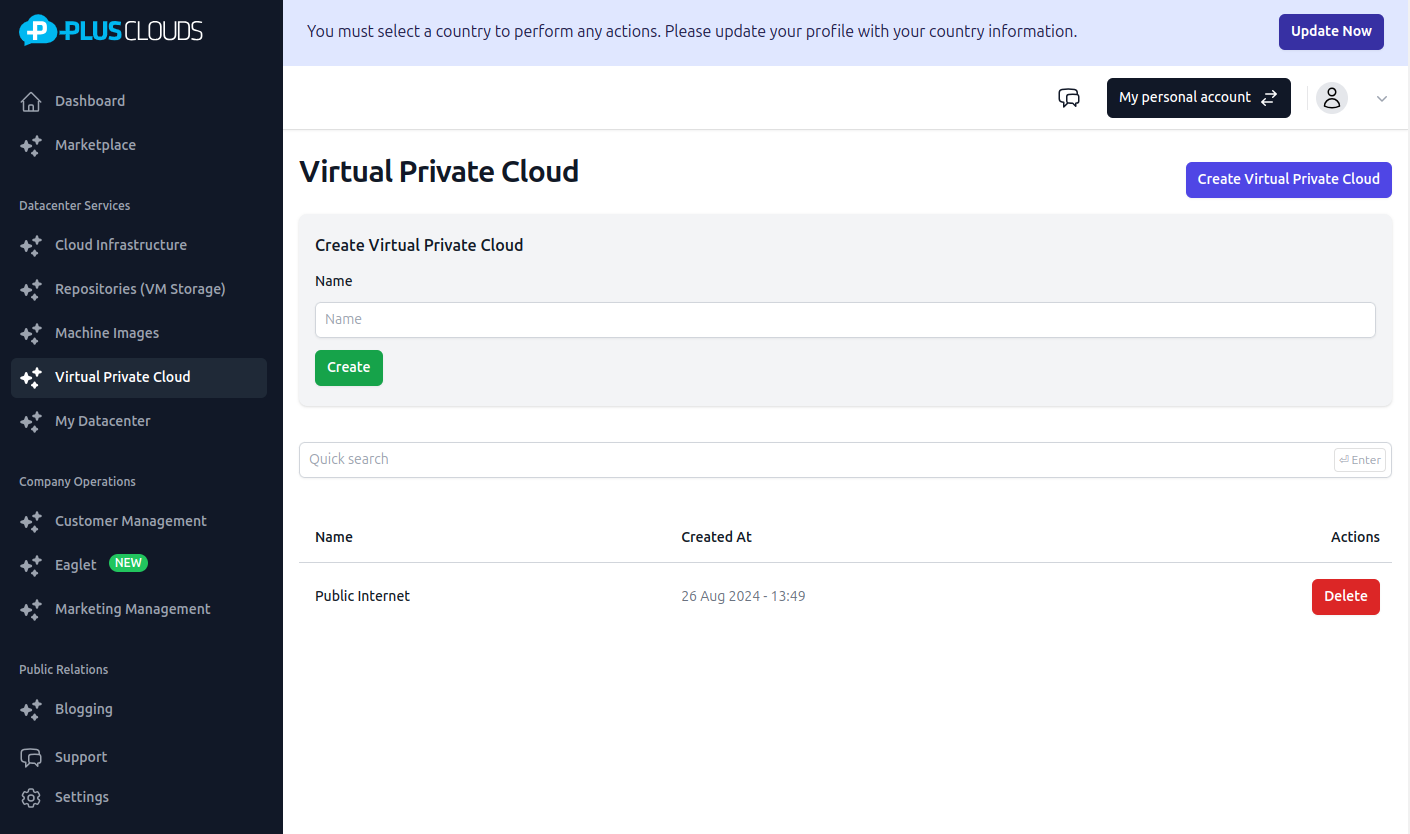The width and height of the screenshot is (1410, 834).
Task: Click the sparkle icon beside Eaglet
Action: pyautogui.click(x=31, y=565)
